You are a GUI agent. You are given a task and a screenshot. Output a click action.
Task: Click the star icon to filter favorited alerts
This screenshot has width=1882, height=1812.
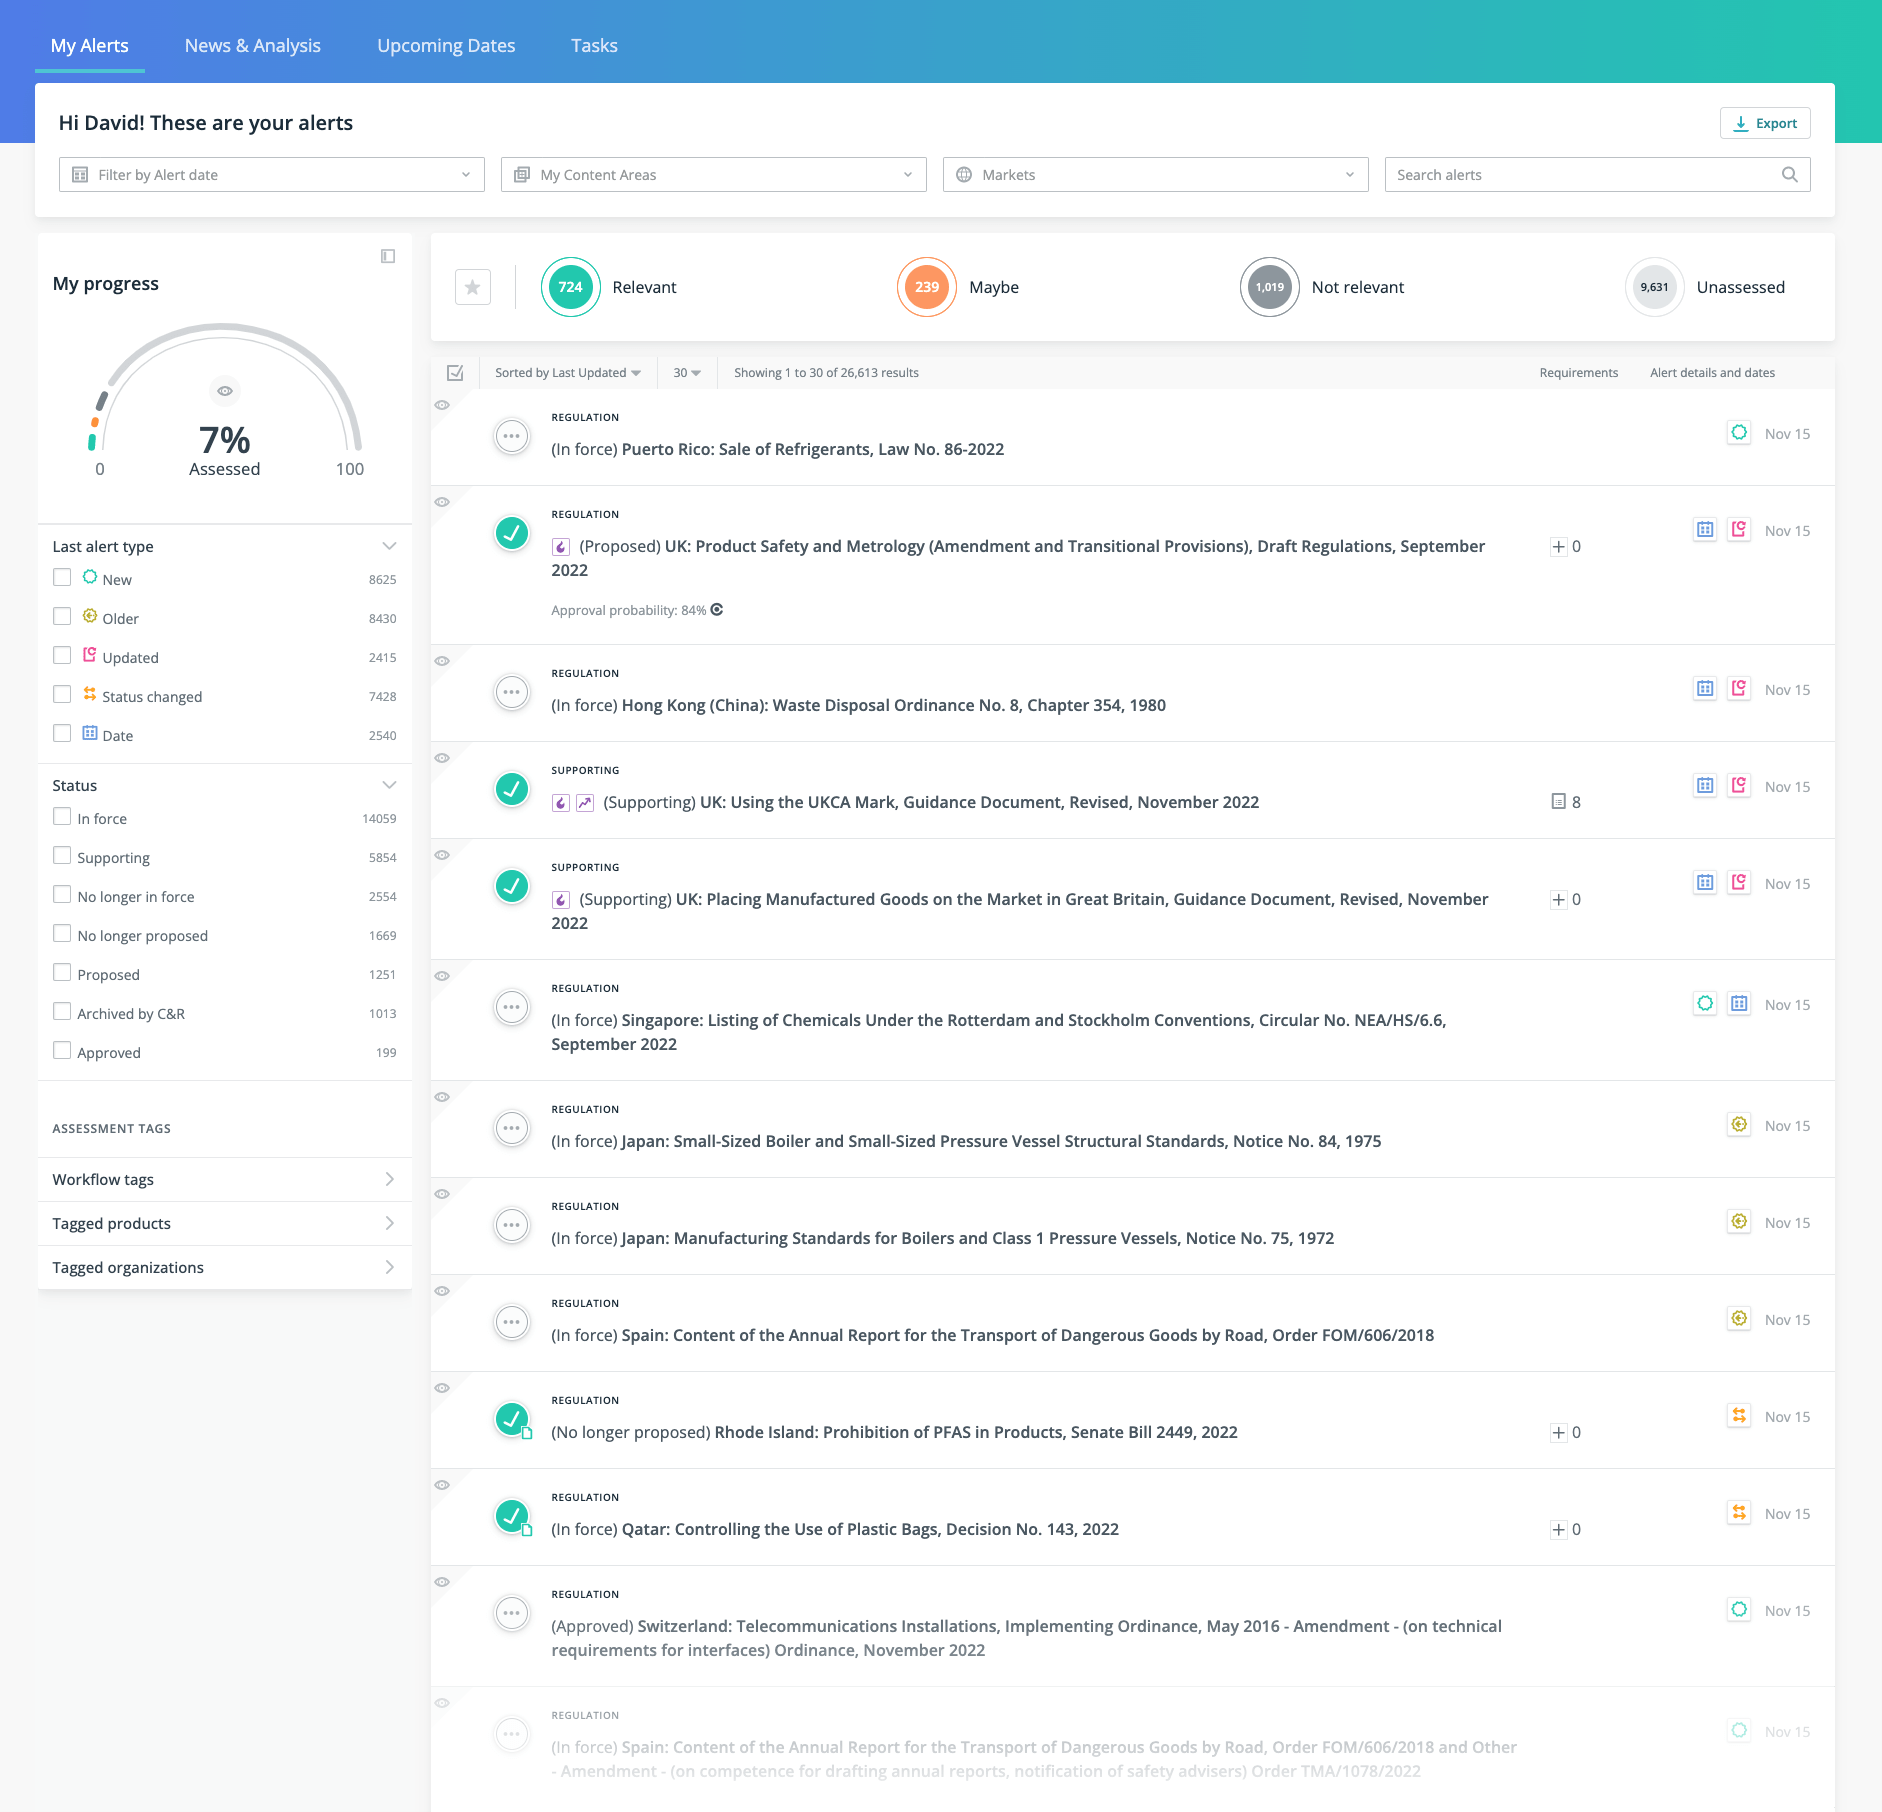pyautogui.click(x=472, y=287)
